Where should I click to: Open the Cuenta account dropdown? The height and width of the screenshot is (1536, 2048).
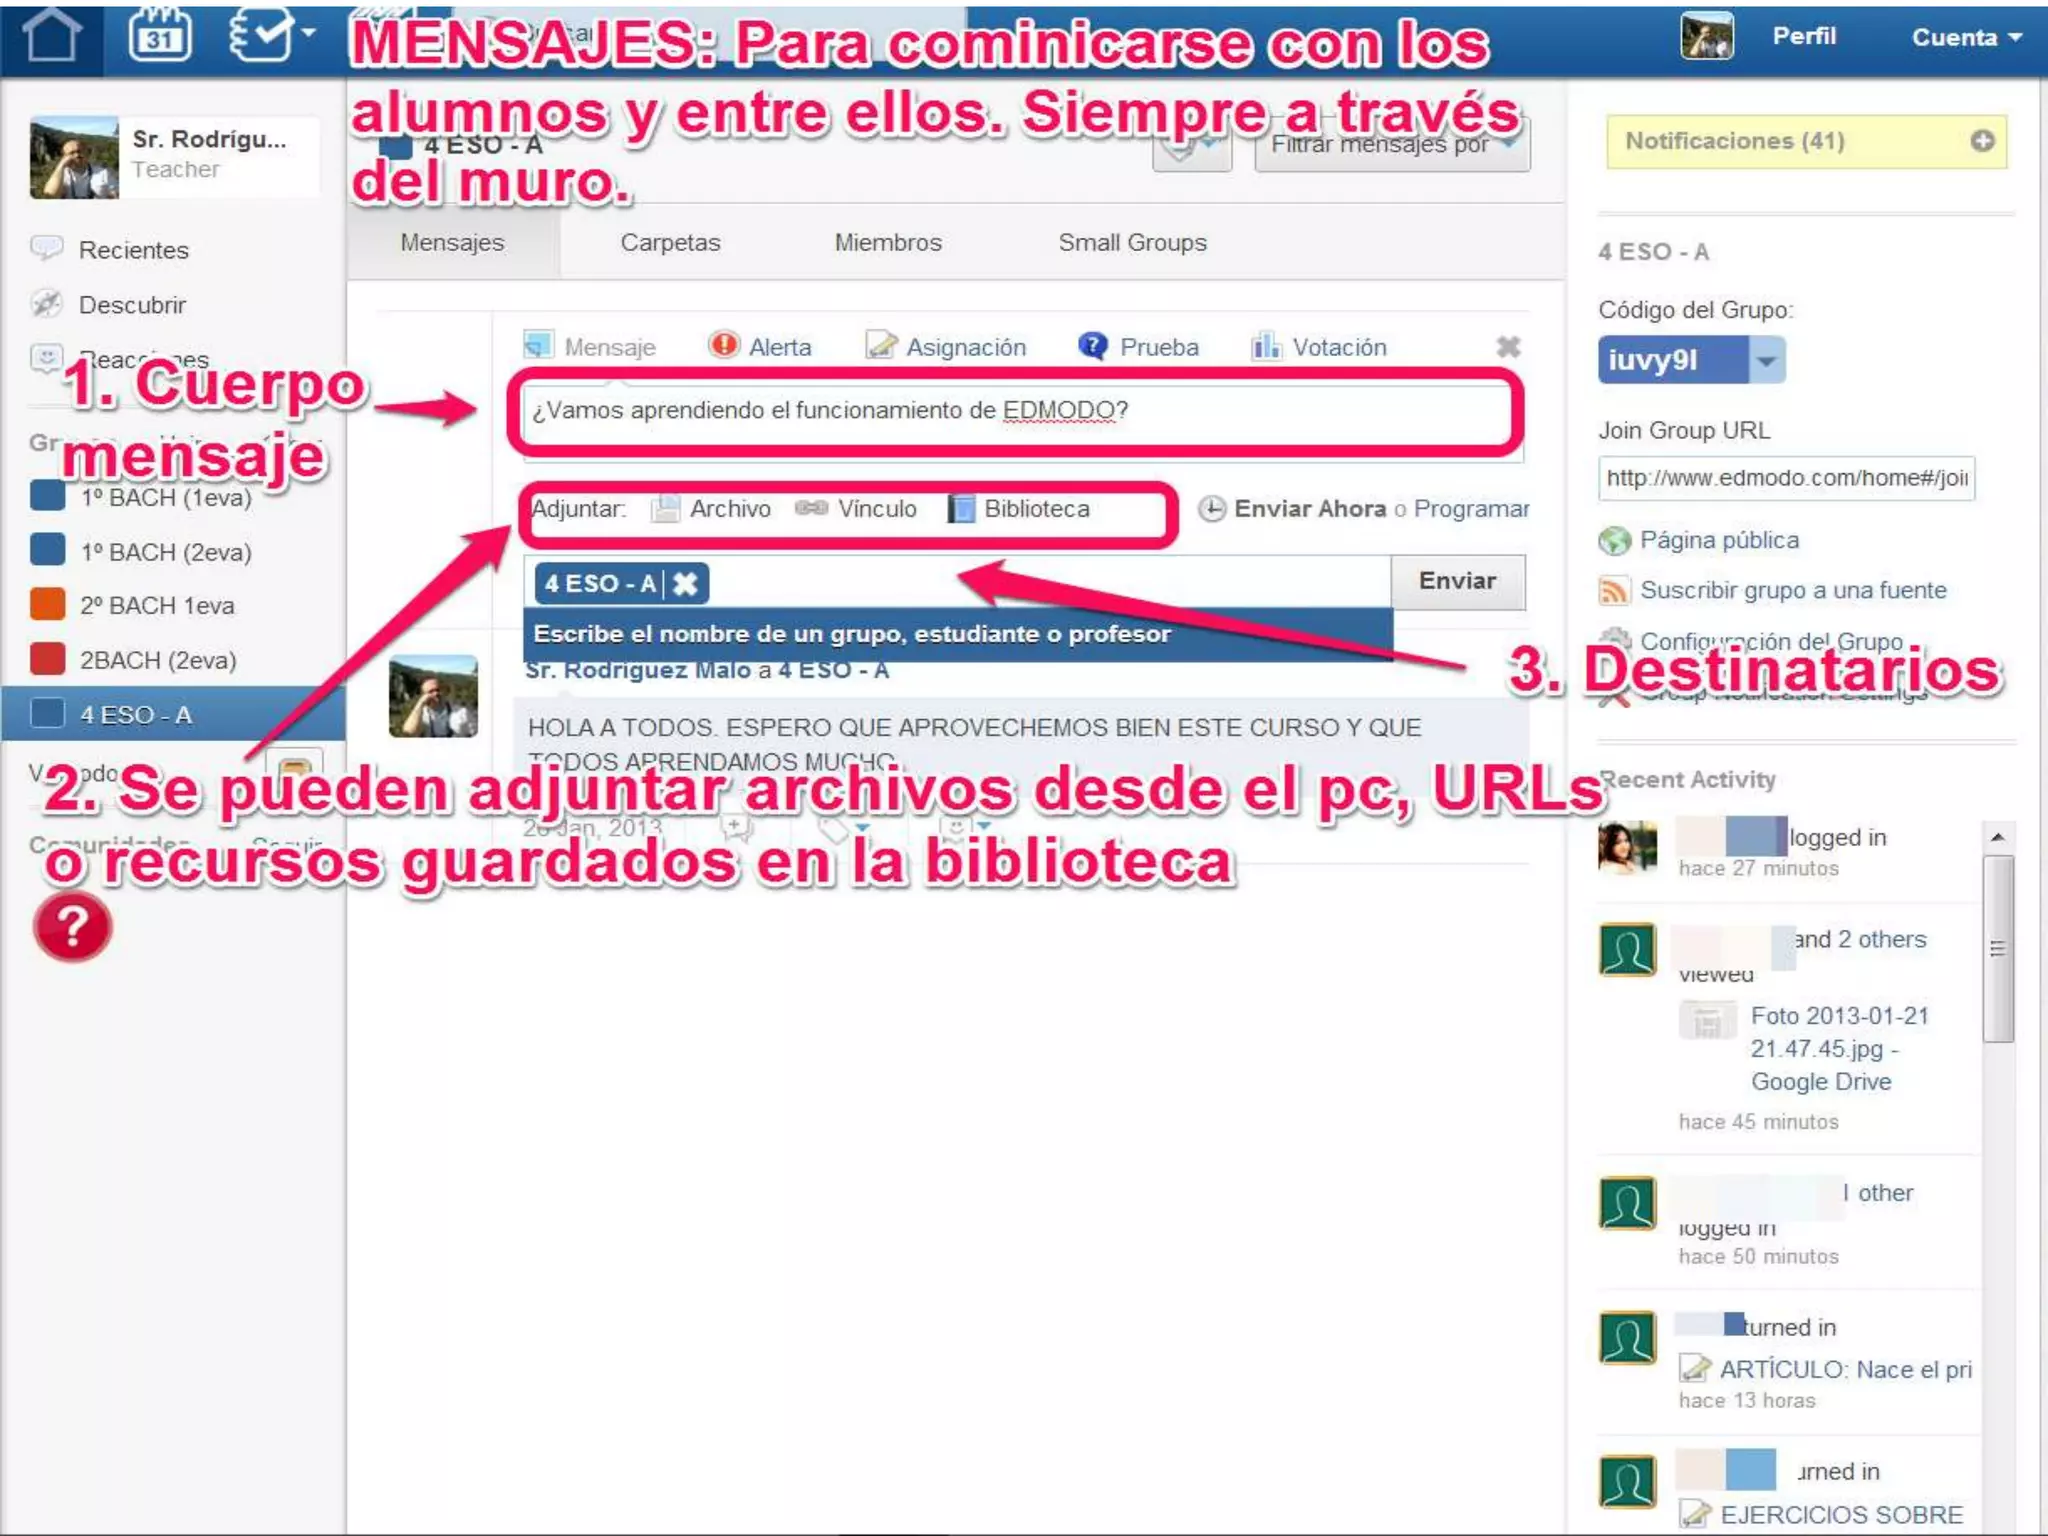point(1966,37)
